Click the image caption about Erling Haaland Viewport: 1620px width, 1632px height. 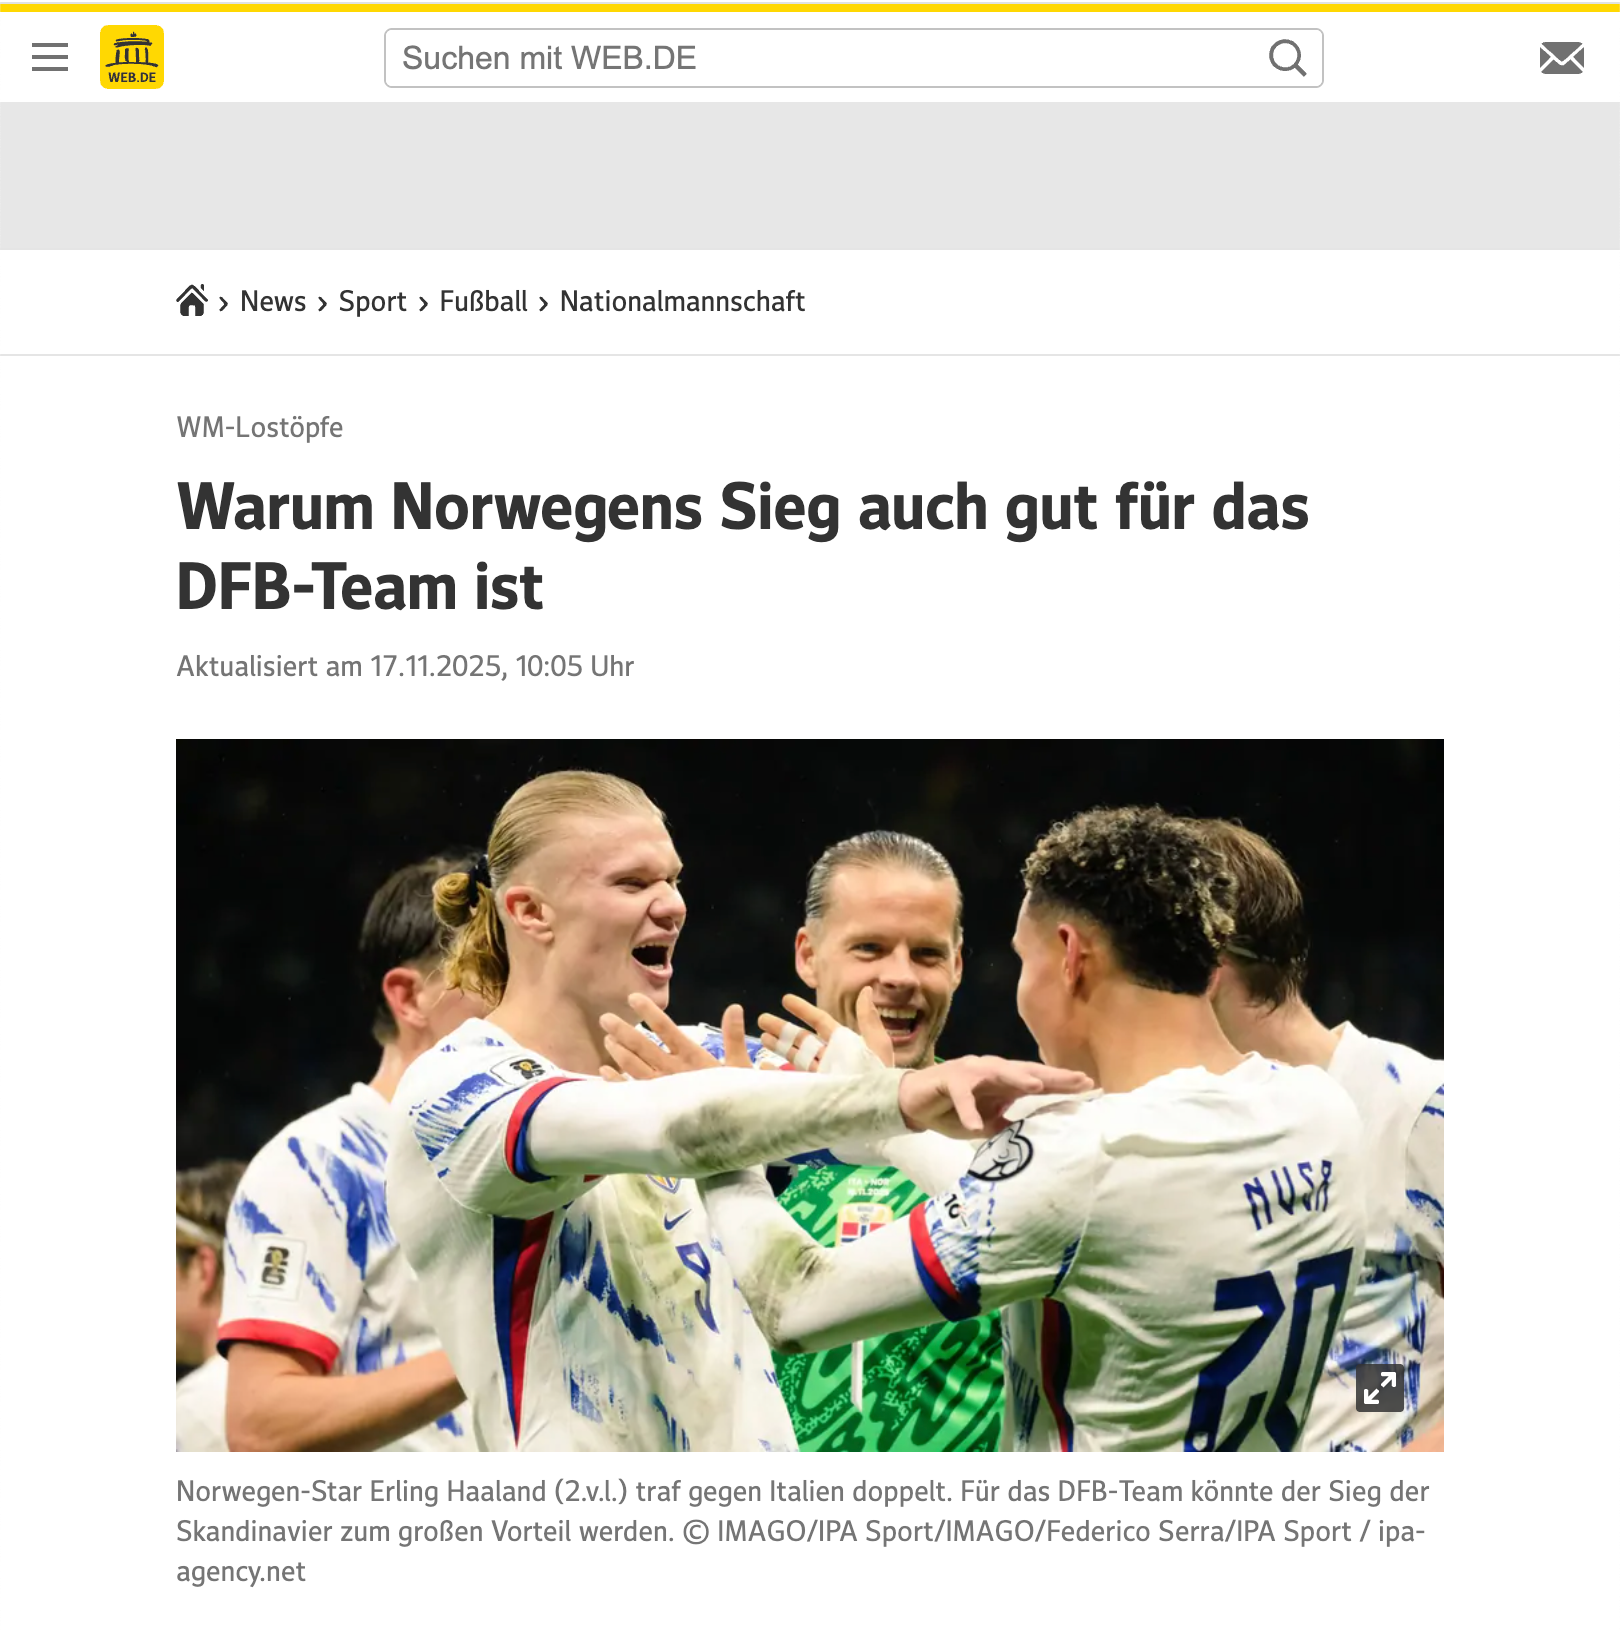803,1531
